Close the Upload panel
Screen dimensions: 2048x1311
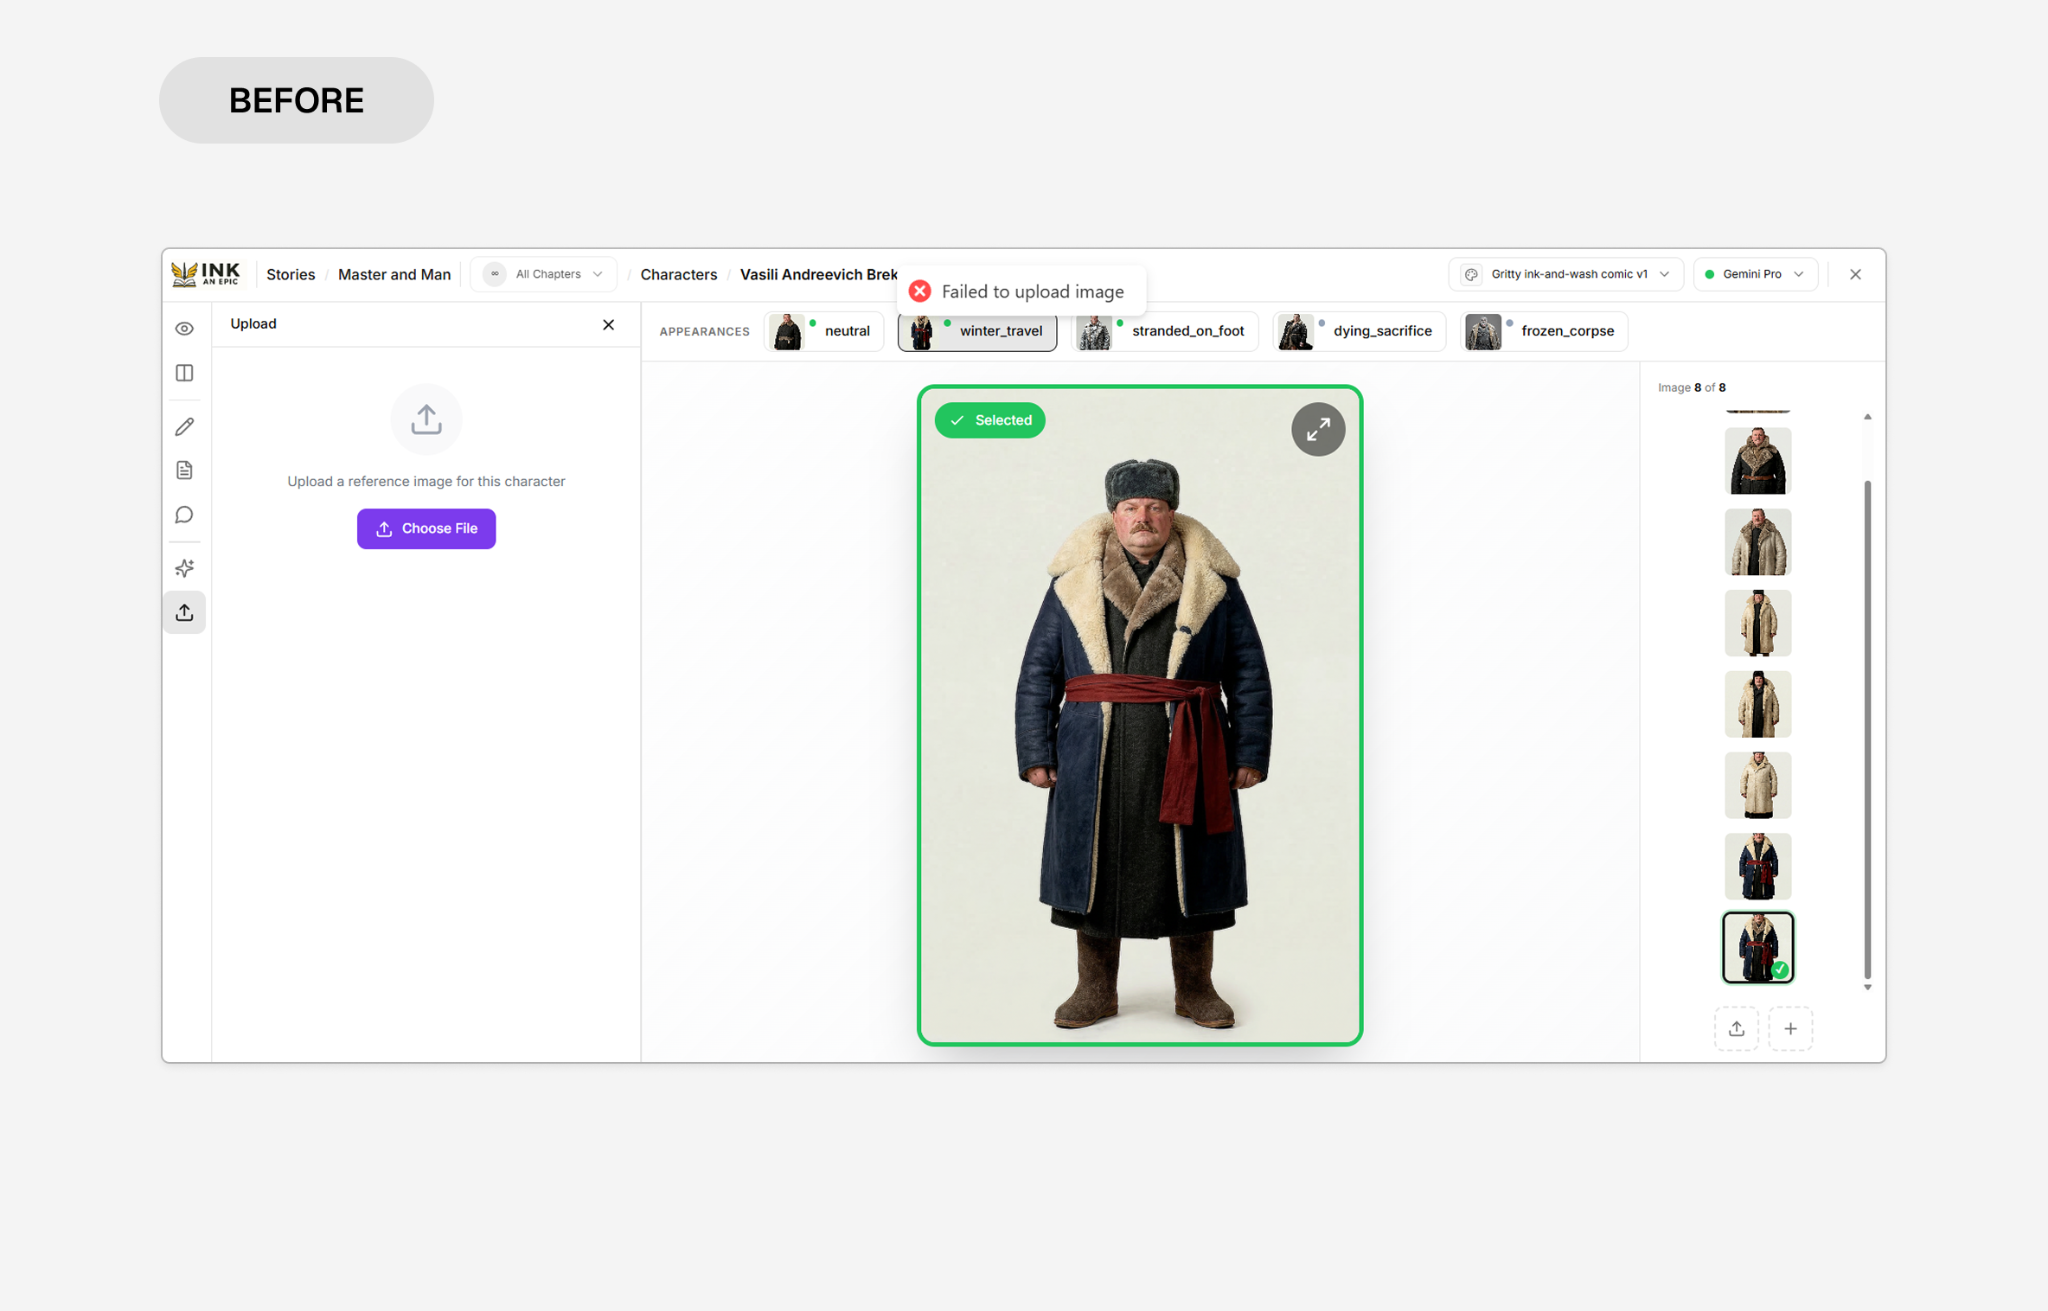(x=608, y=325)
